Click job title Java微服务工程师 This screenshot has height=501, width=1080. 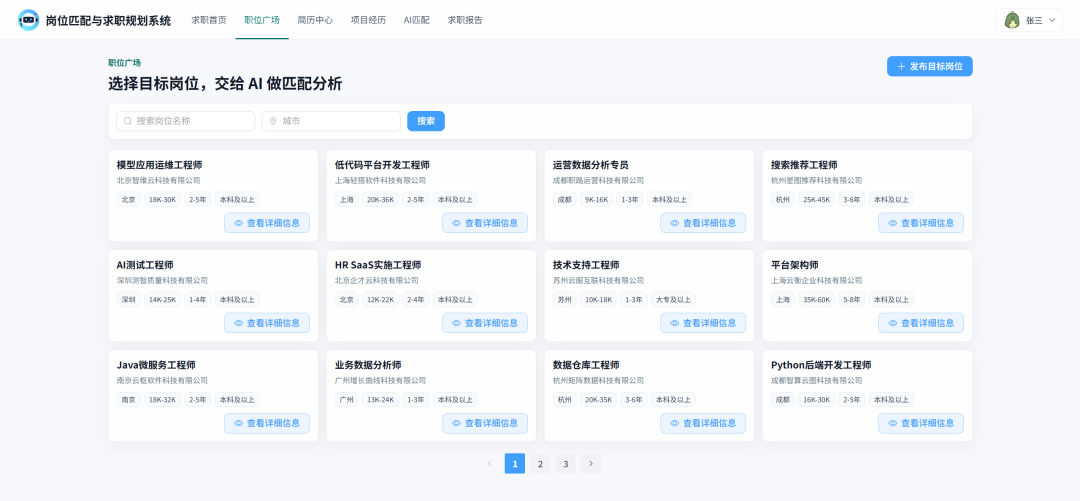pos(156,365)
